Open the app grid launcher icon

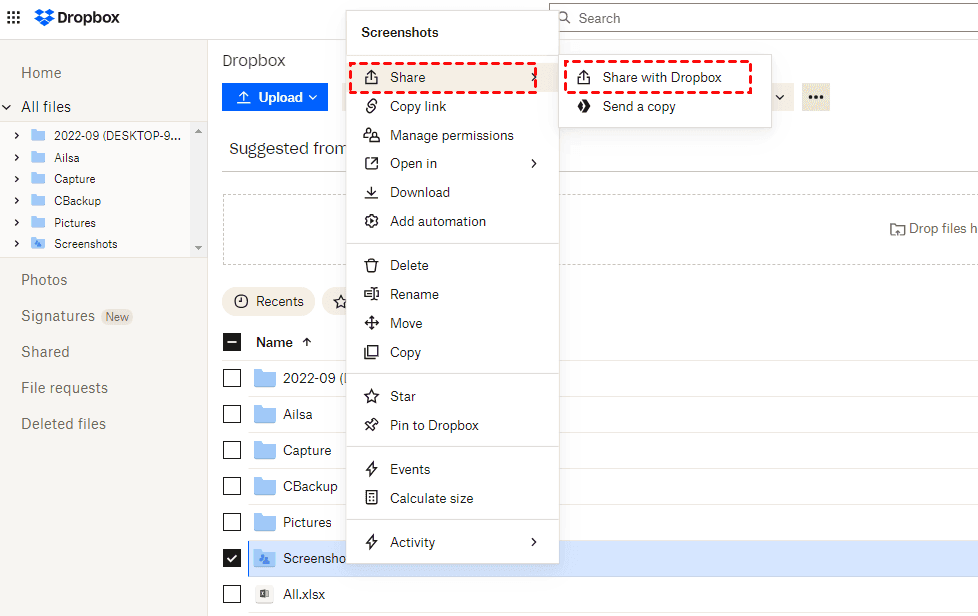[x=13, y=17]
